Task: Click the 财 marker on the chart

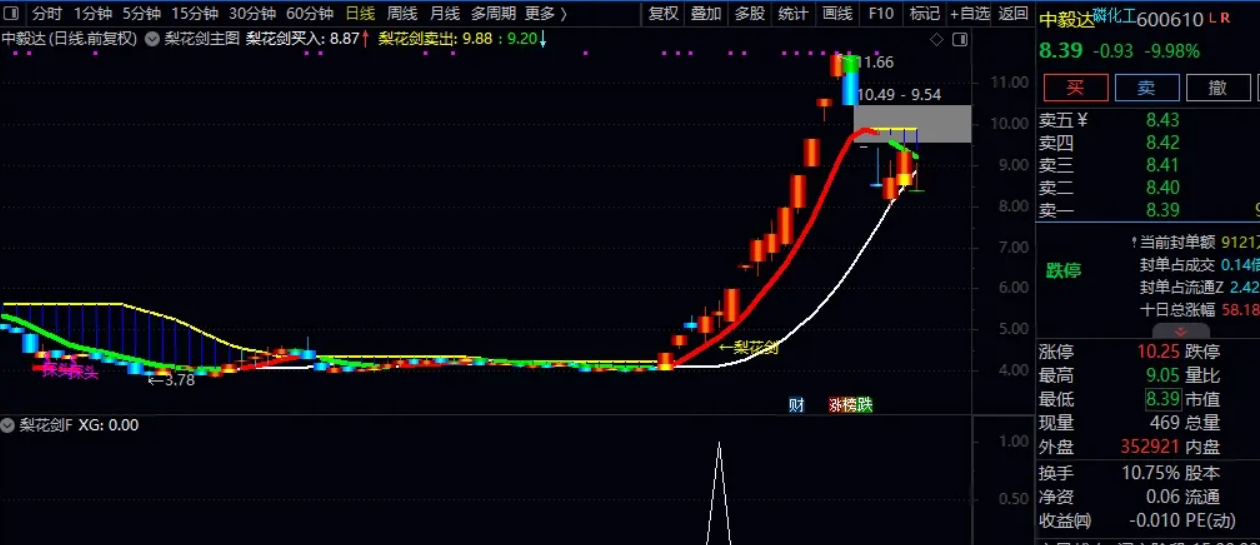Action: point(796,405)
